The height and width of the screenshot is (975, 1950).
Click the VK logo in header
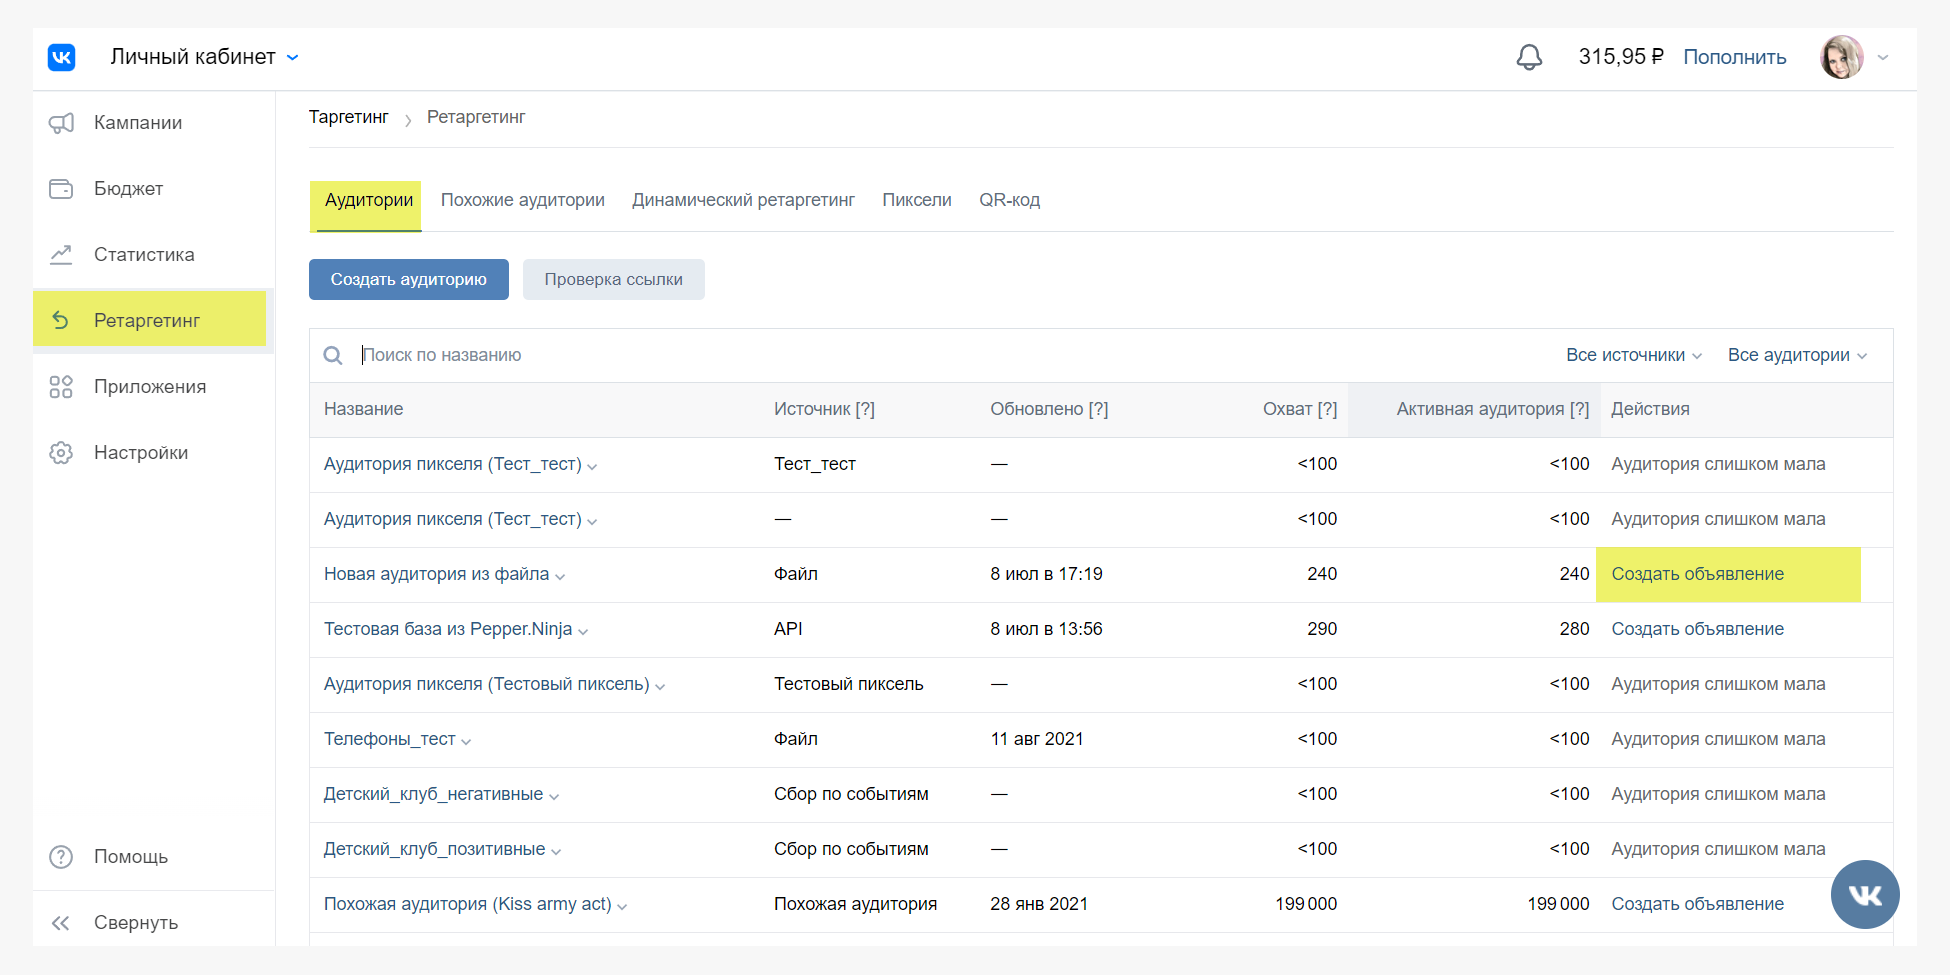[x=61, y=57]
